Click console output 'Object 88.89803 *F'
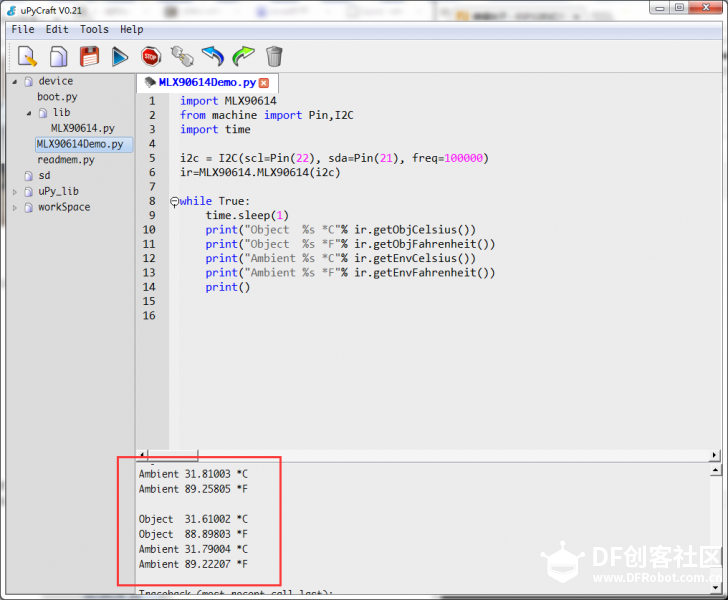Viewport: 728px width, 600px height. pyautogui.click(x=193, y=534)
